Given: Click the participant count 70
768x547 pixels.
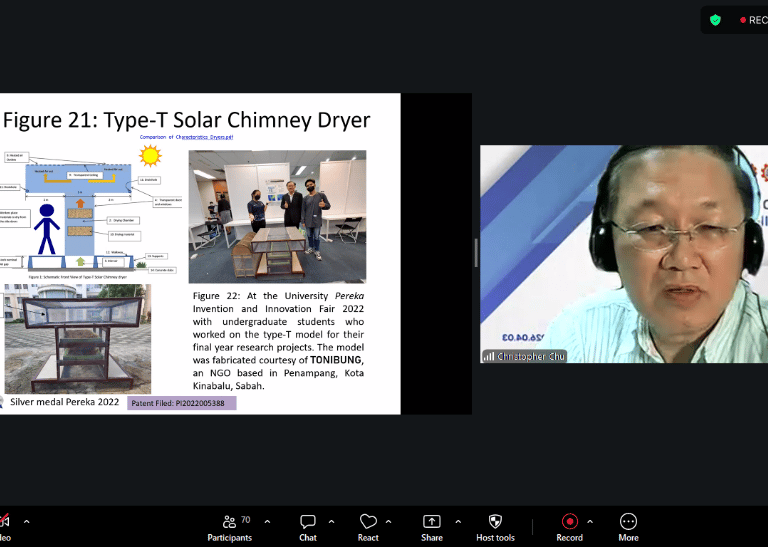Looking at the screenshot, I should tap(245, 520).
